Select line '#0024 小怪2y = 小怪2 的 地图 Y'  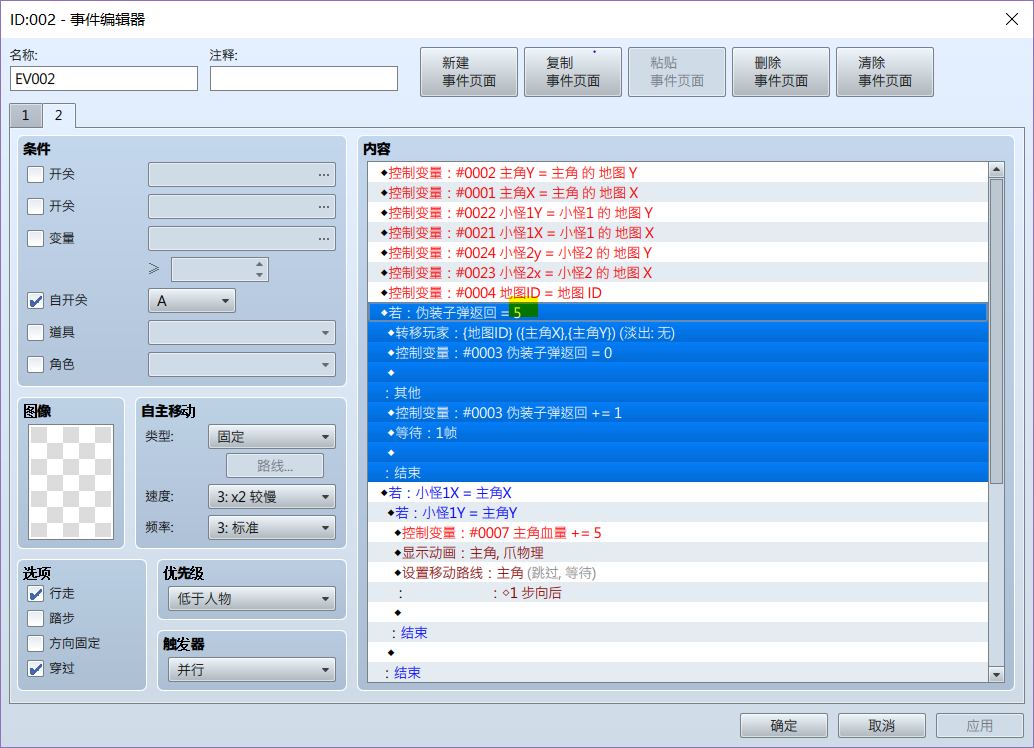click(678, 253)
